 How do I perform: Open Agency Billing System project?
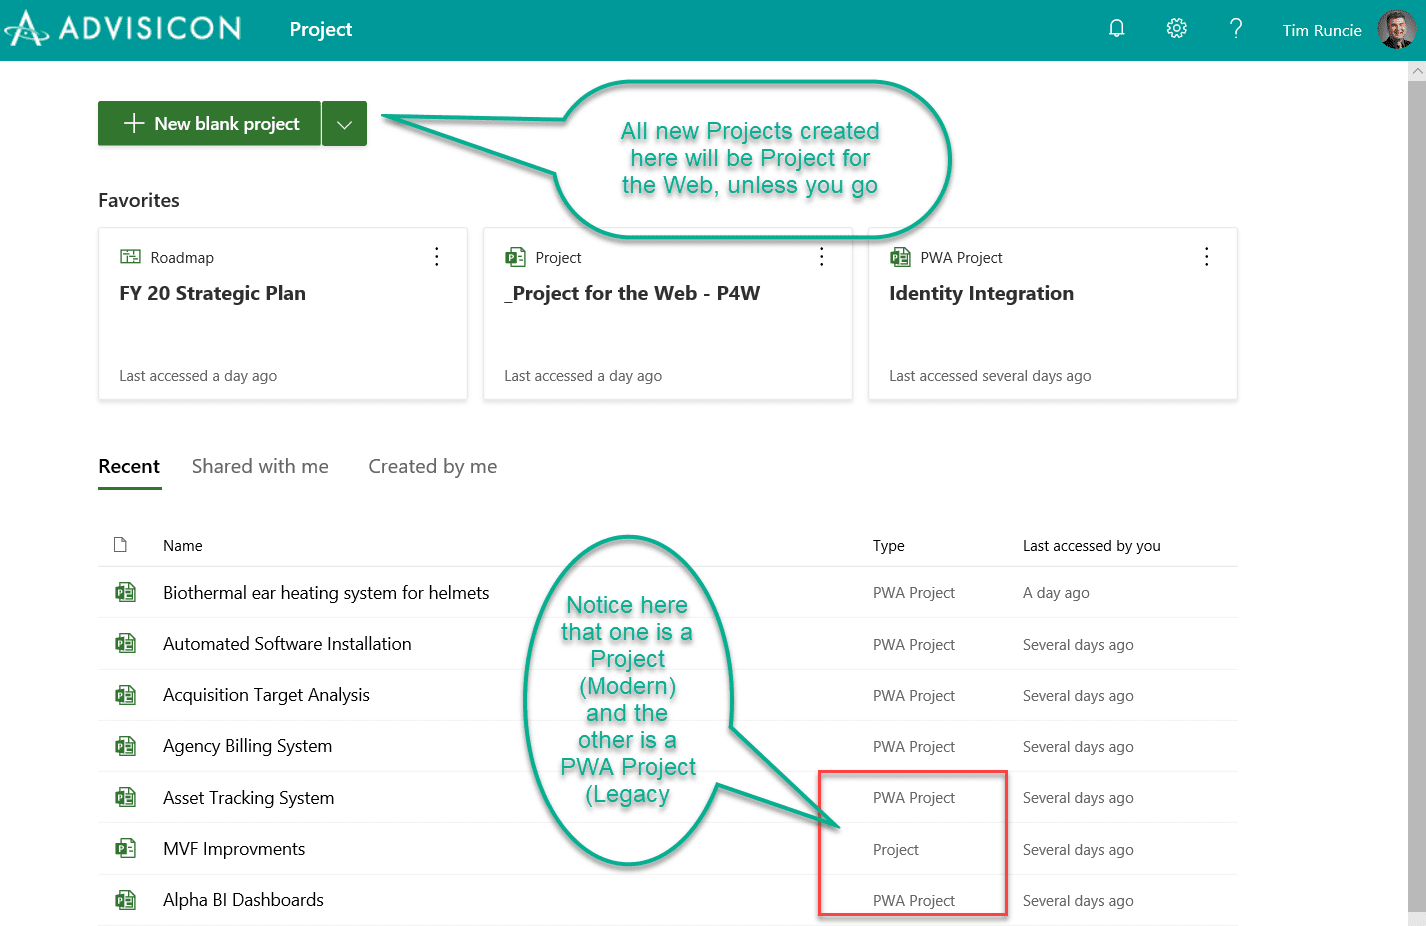tap(247, 746)
